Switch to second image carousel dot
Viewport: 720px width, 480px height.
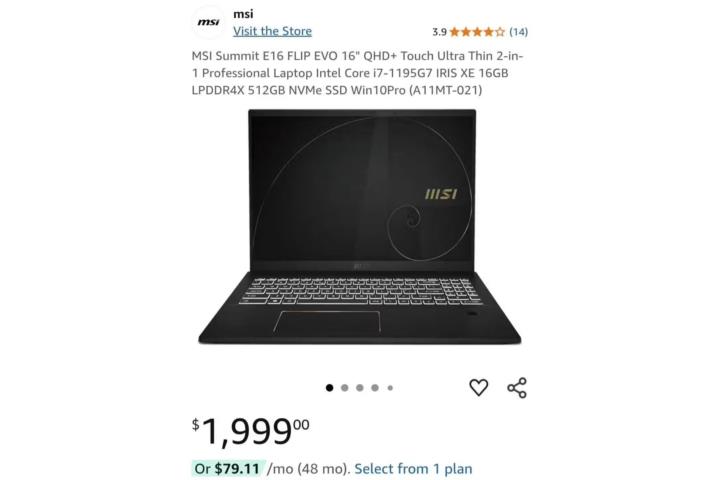pyautogui.click(x=344, y=388)
